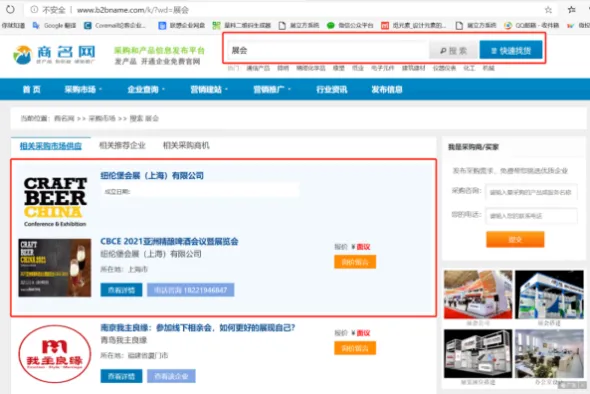Click the blue 快速找货 button
Screen dimensions: 590x394
click(x=511, y=50)
